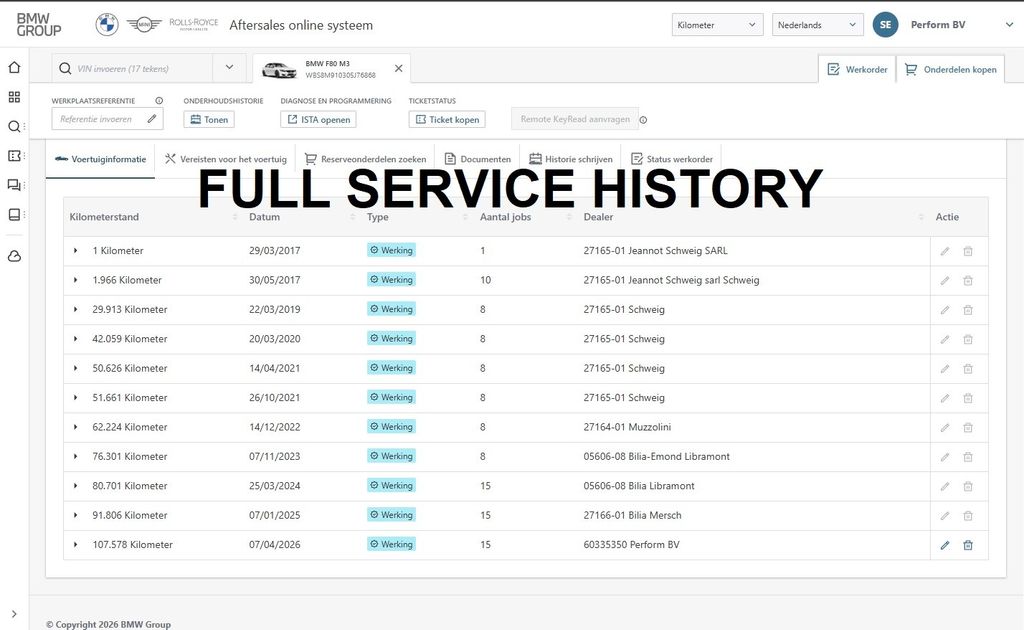
Task: Open the Status werkorder tab
Action: [x=671, y=159]
